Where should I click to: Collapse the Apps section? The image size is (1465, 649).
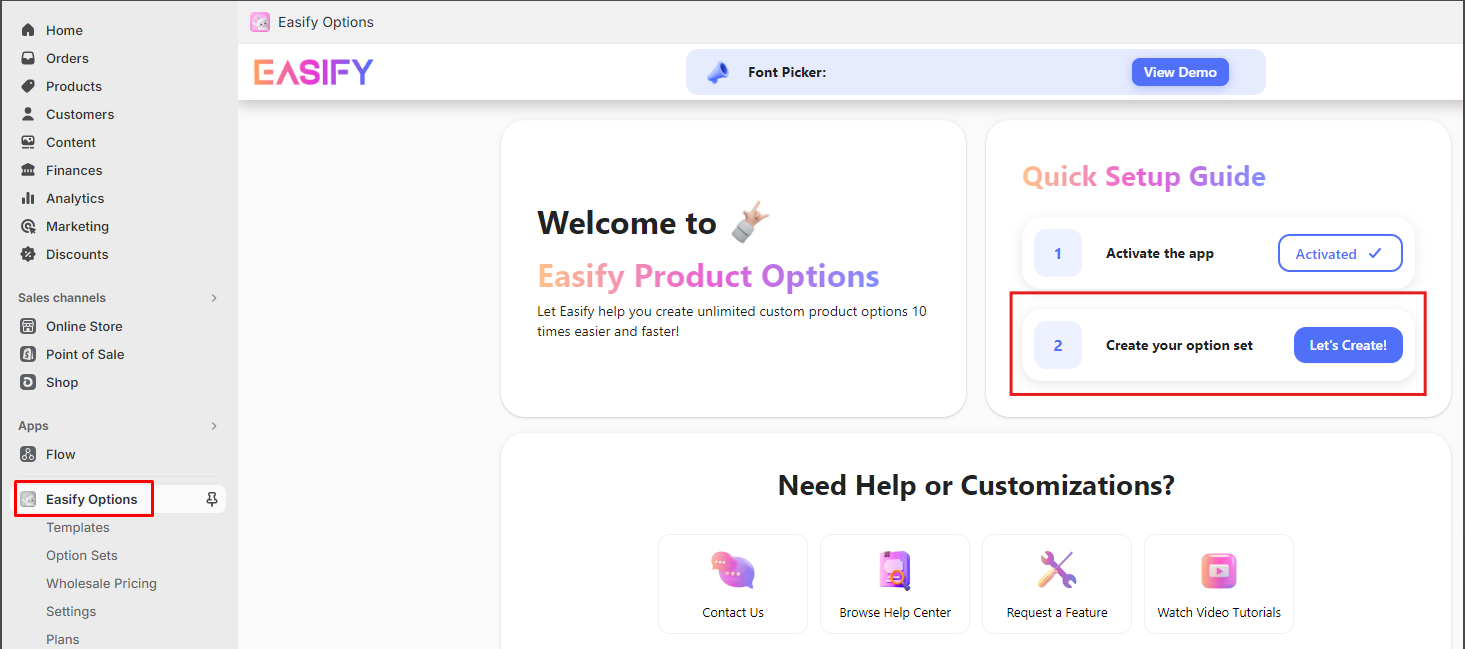pyautogui.click(x=213, y=425)
